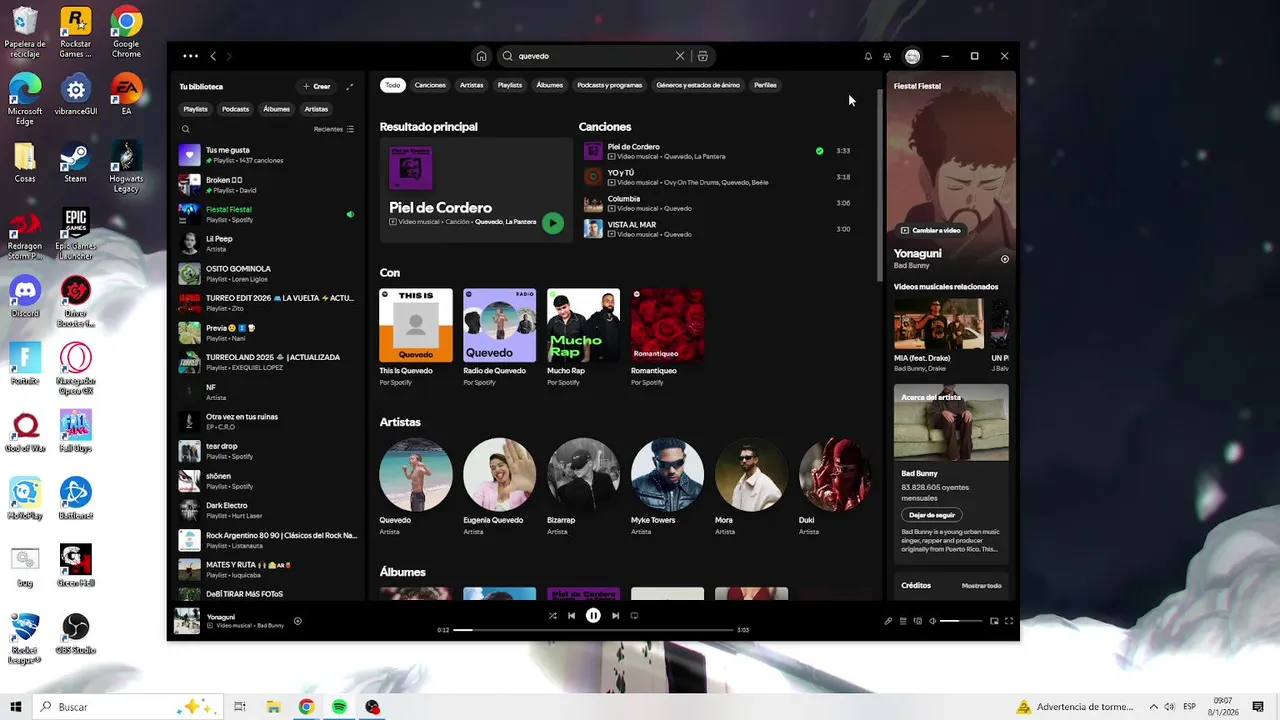Select Géneros y estados de ánimo filter
The height and width of the screenshot is (720, 1280).
coord(698,85)
